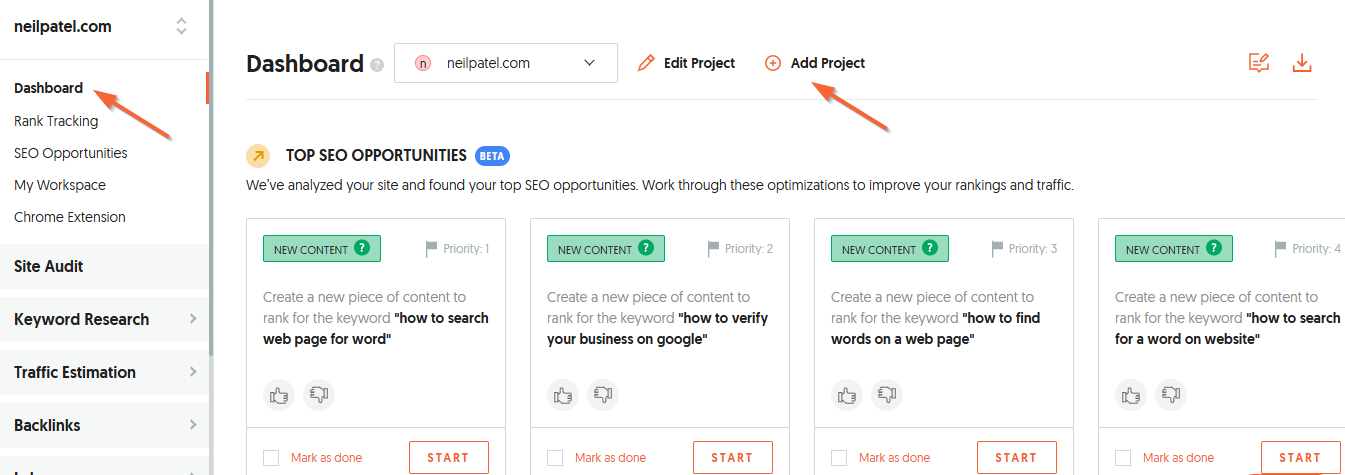Click the help icon beside Dashboard title
The width and height of the screenshot is (1345, 475).
click(377, 65)
